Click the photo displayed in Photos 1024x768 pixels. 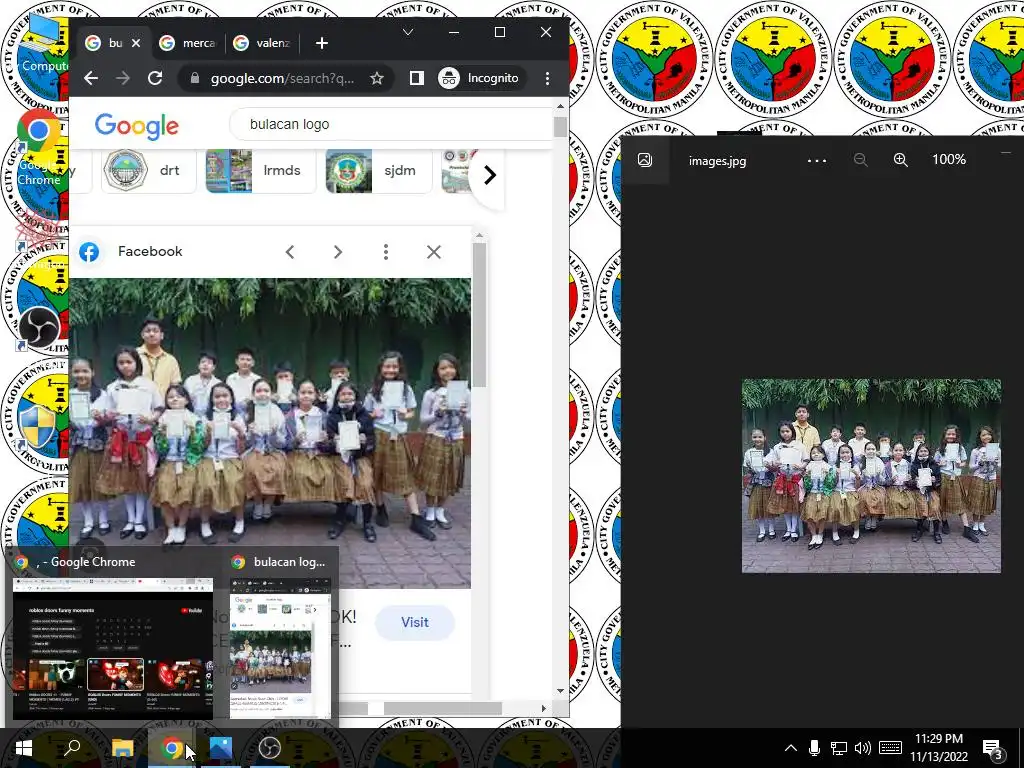pyautogui.click(x=871, y=475)
